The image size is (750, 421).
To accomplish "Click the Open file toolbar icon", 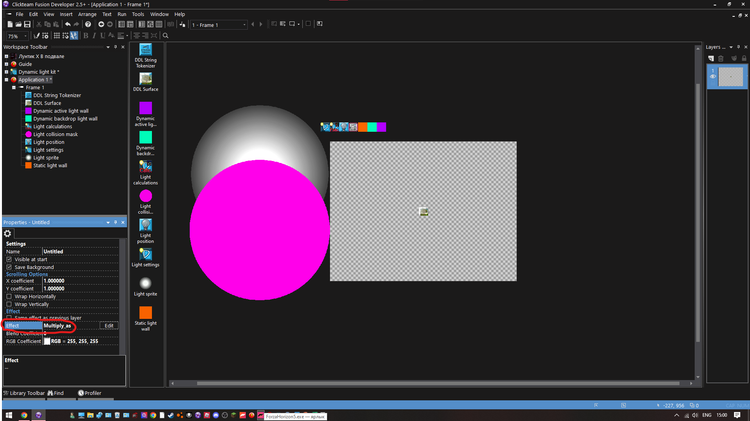I will click(x=18, y=24).
